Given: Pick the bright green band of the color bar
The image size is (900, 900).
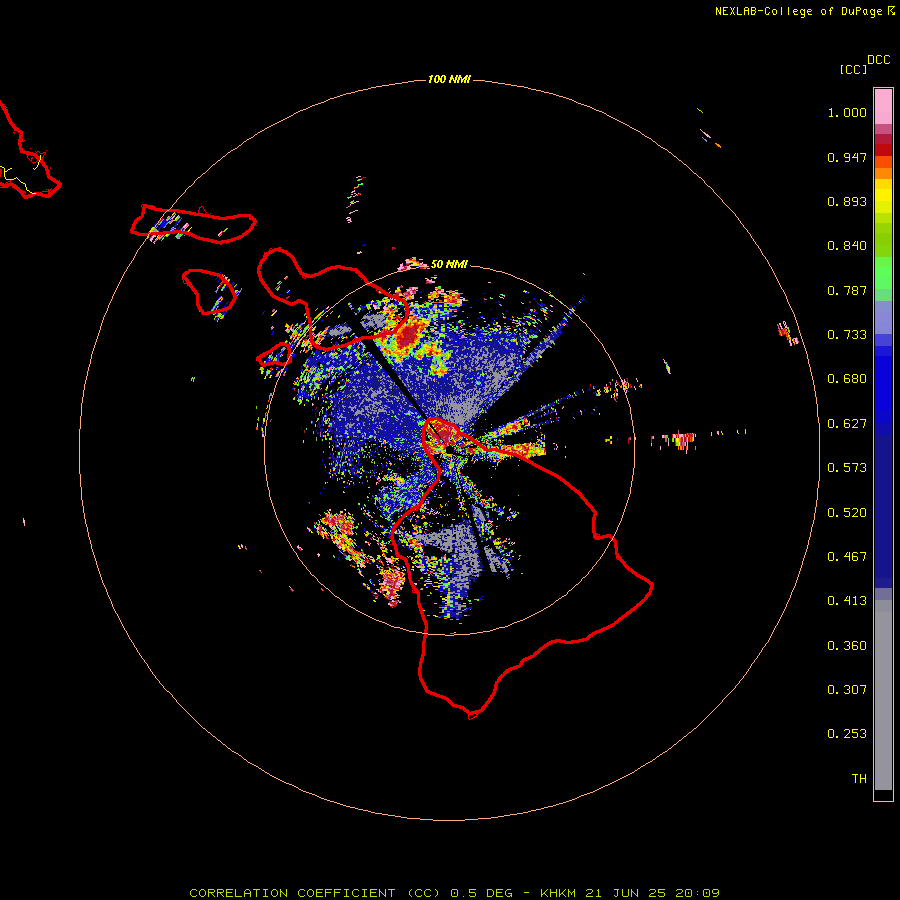Looking at the screenshot, I should pos(883,273).
